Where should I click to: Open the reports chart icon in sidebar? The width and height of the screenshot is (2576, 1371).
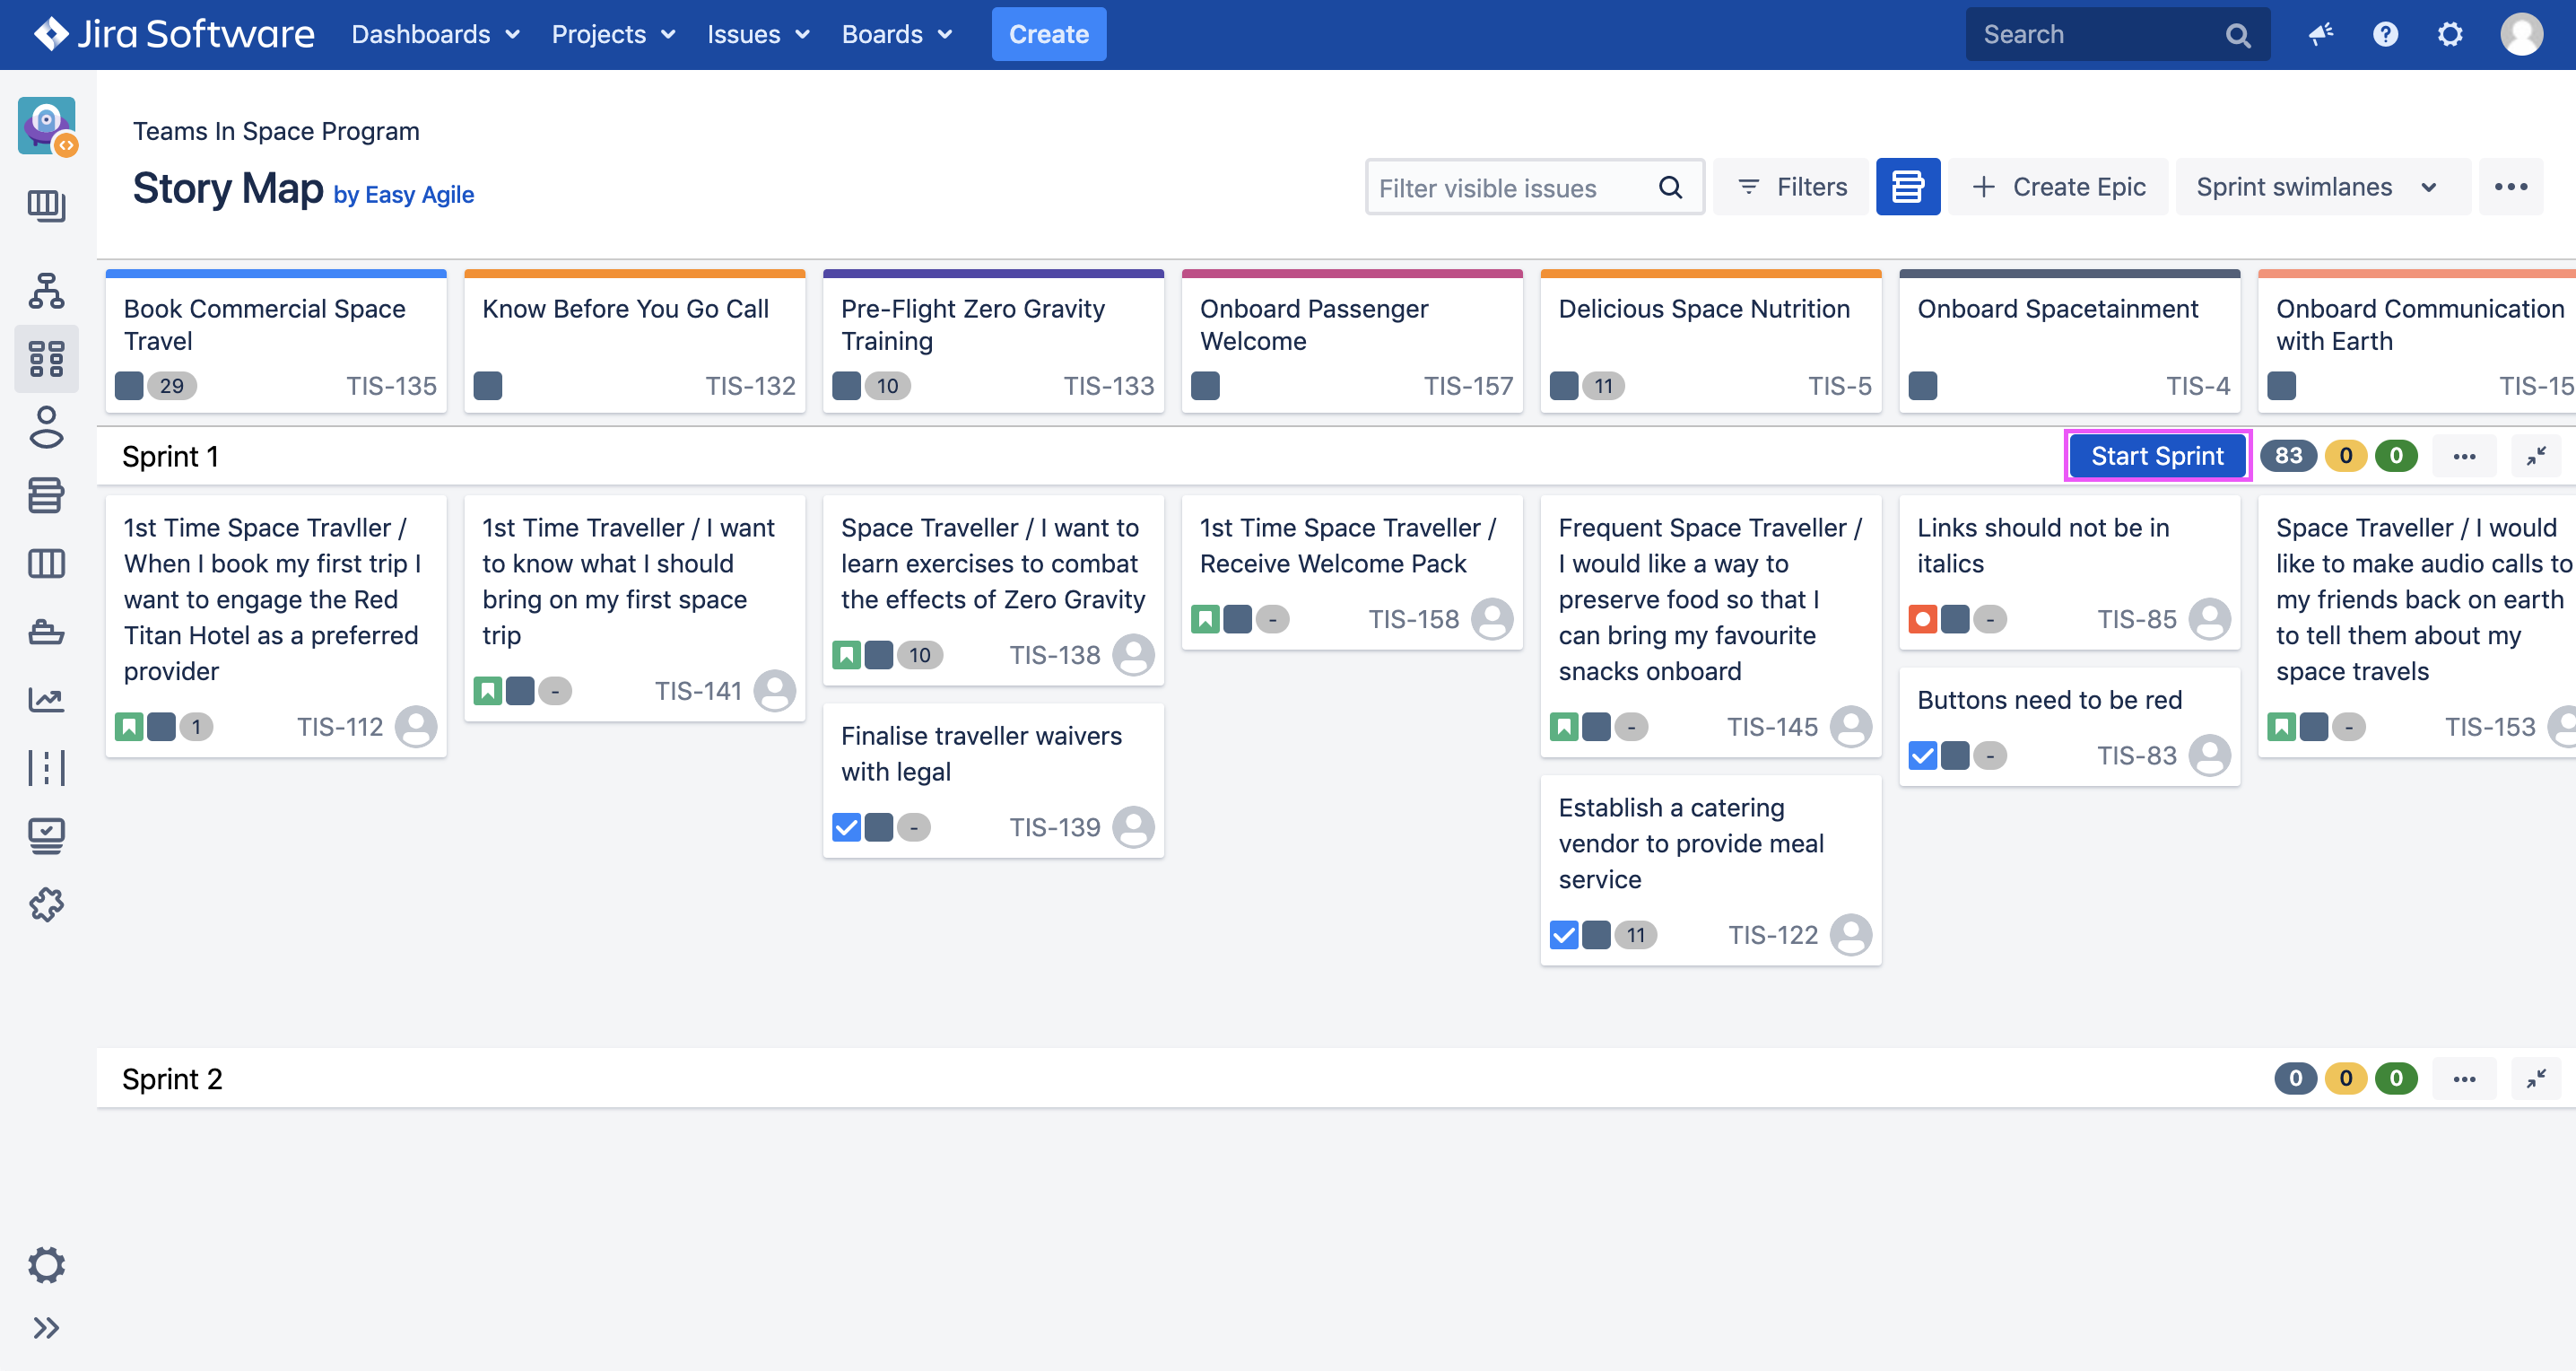click(x=46, y=699)
